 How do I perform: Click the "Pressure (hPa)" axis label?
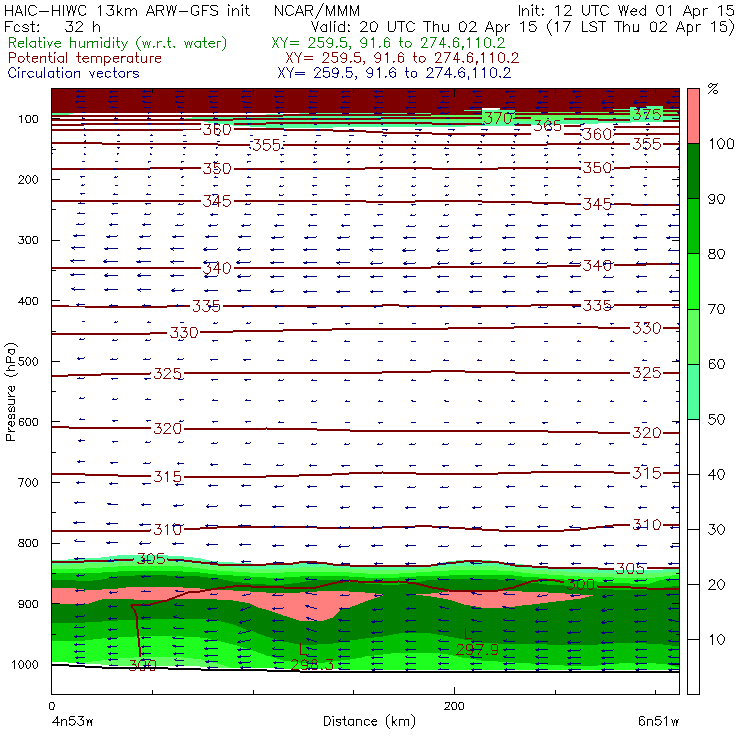[x=10, y=392]
